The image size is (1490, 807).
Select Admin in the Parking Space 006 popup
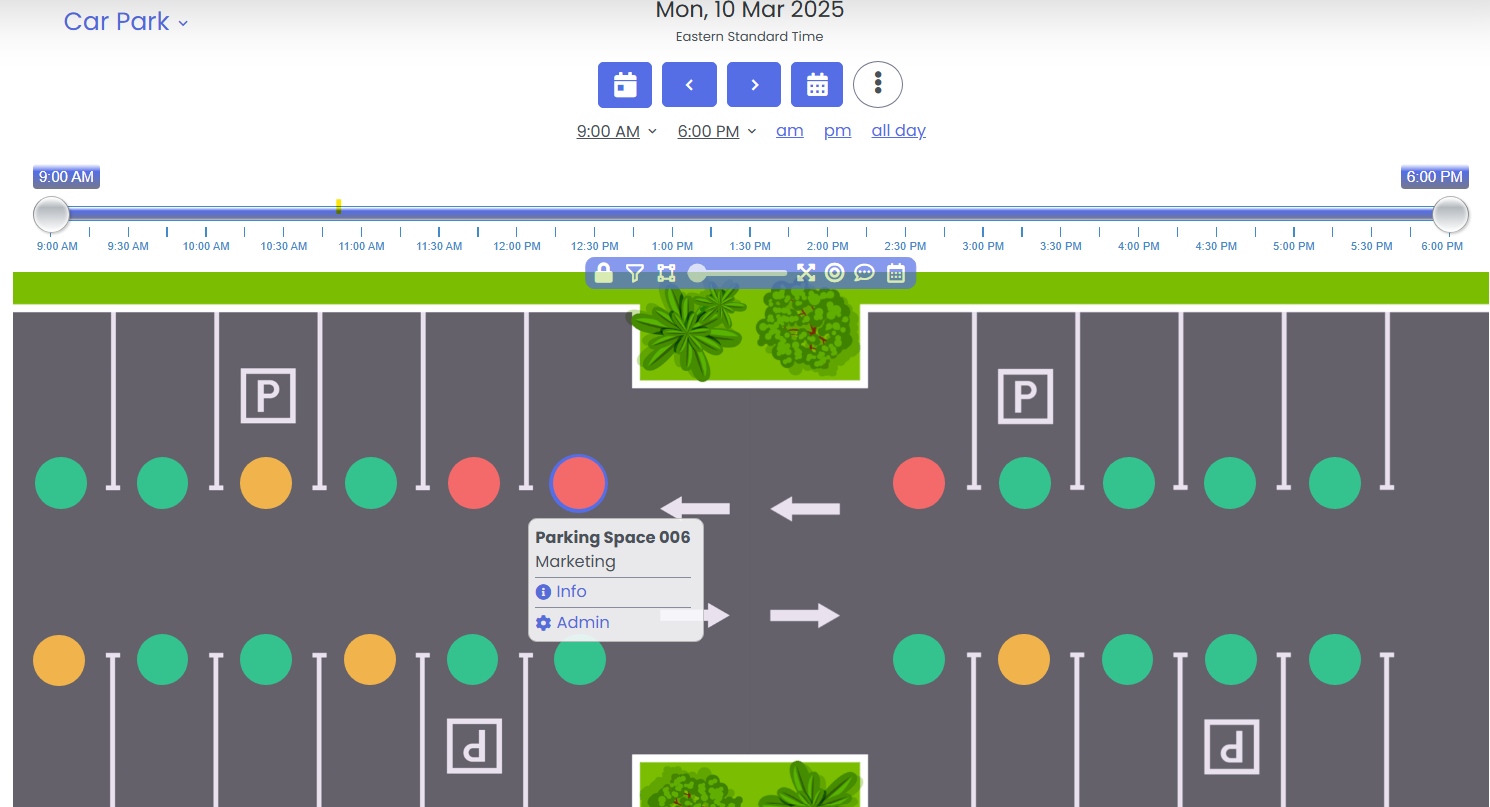[582, 623]
